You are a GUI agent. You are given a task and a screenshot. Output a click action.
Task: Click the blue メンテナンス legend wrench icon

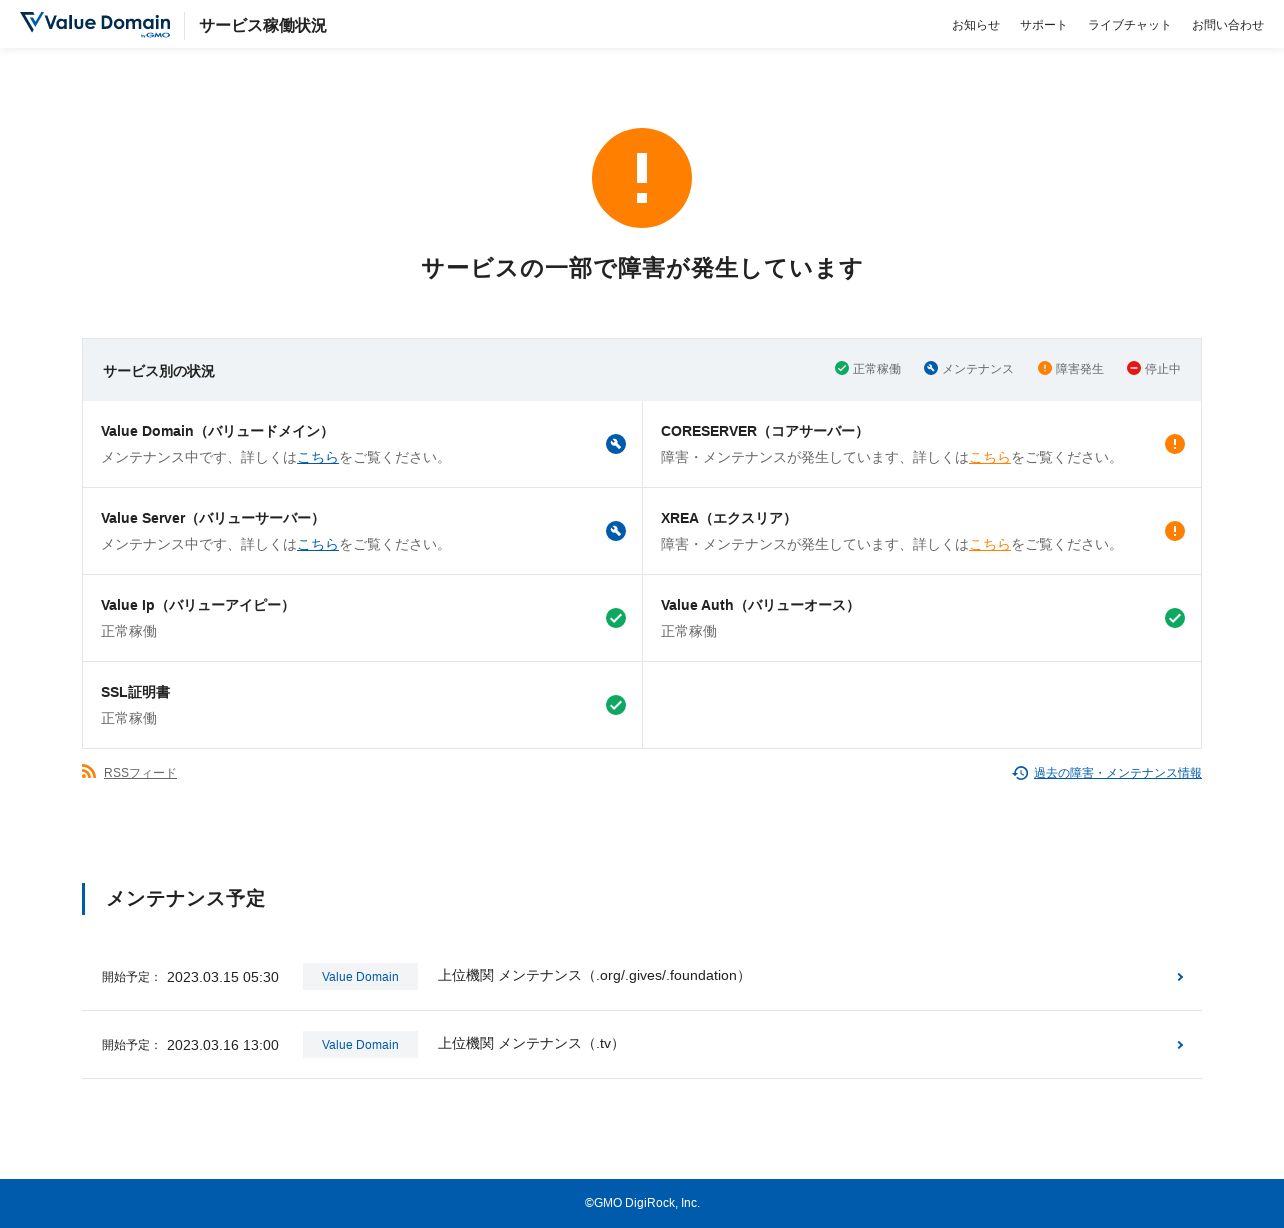(x=931, y=368)
